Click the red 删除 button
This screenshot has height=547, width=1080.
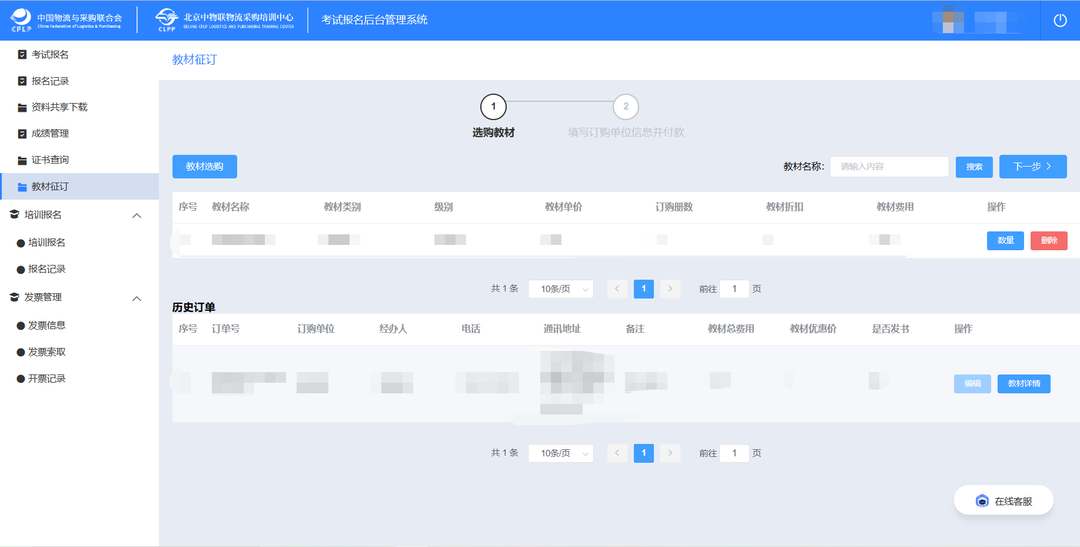point(1049,240)
